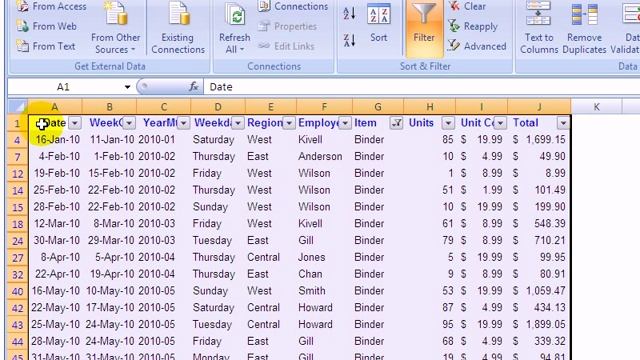The width and height of the screenshot is (640, 360).
Task: Select column A header
Action: coord(55,107)
